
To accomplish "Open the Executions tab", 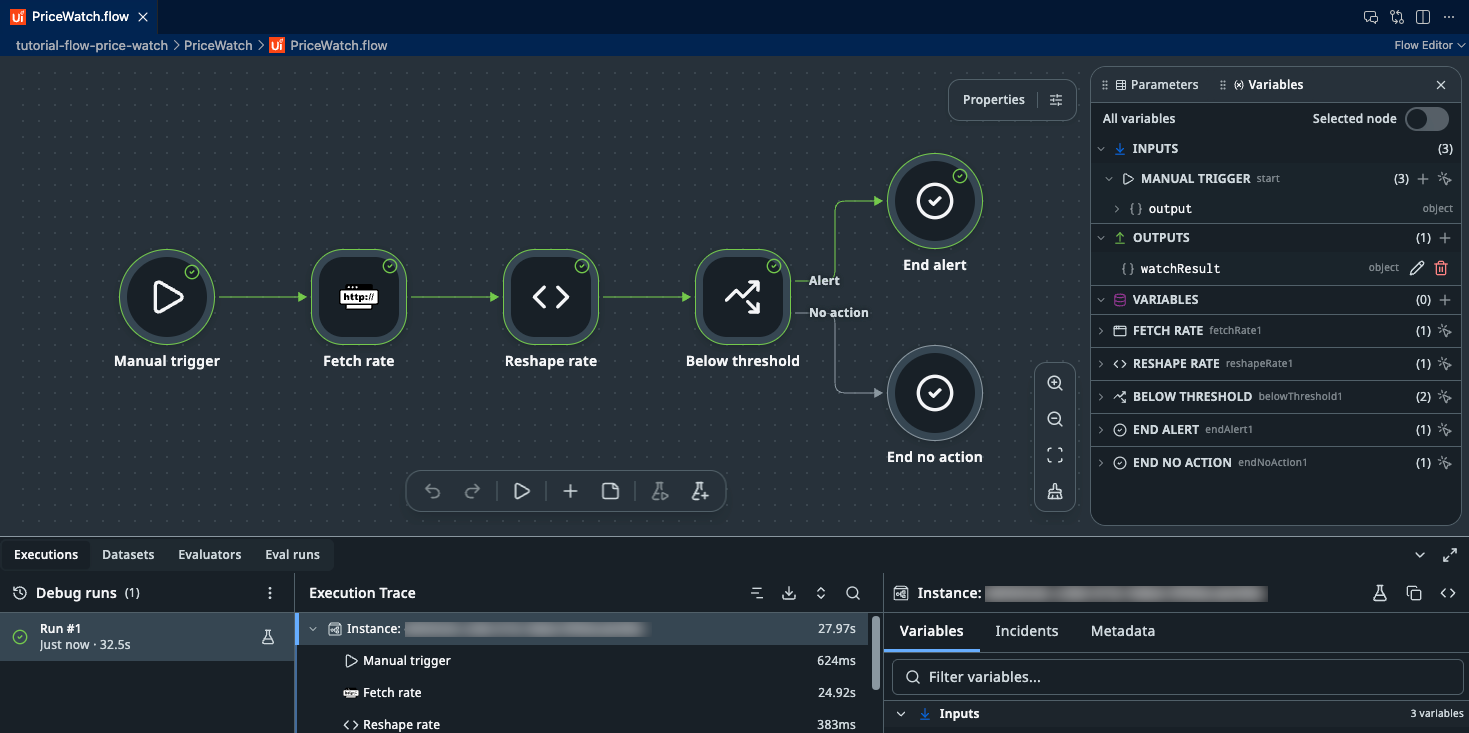I will pyautogui.click(x=46, y=555).
